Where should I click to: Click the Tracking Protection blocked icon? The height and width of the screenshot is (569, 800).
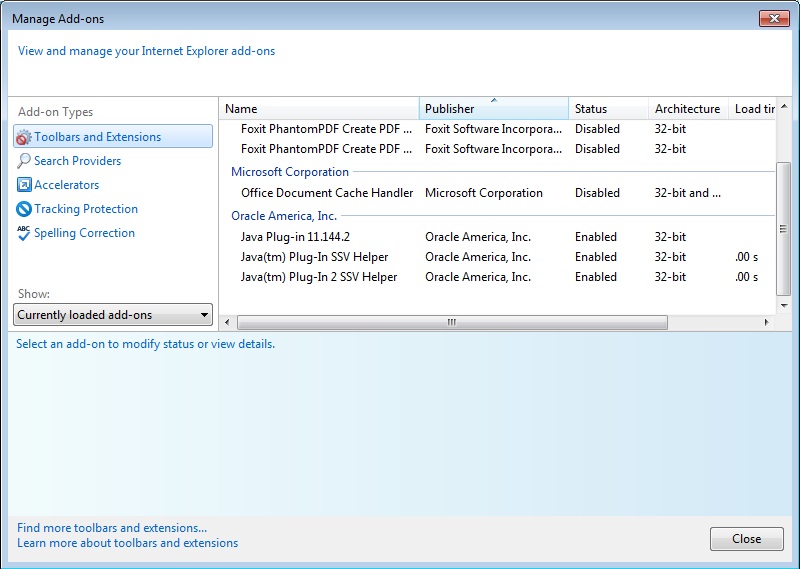(x=24, y=209)
